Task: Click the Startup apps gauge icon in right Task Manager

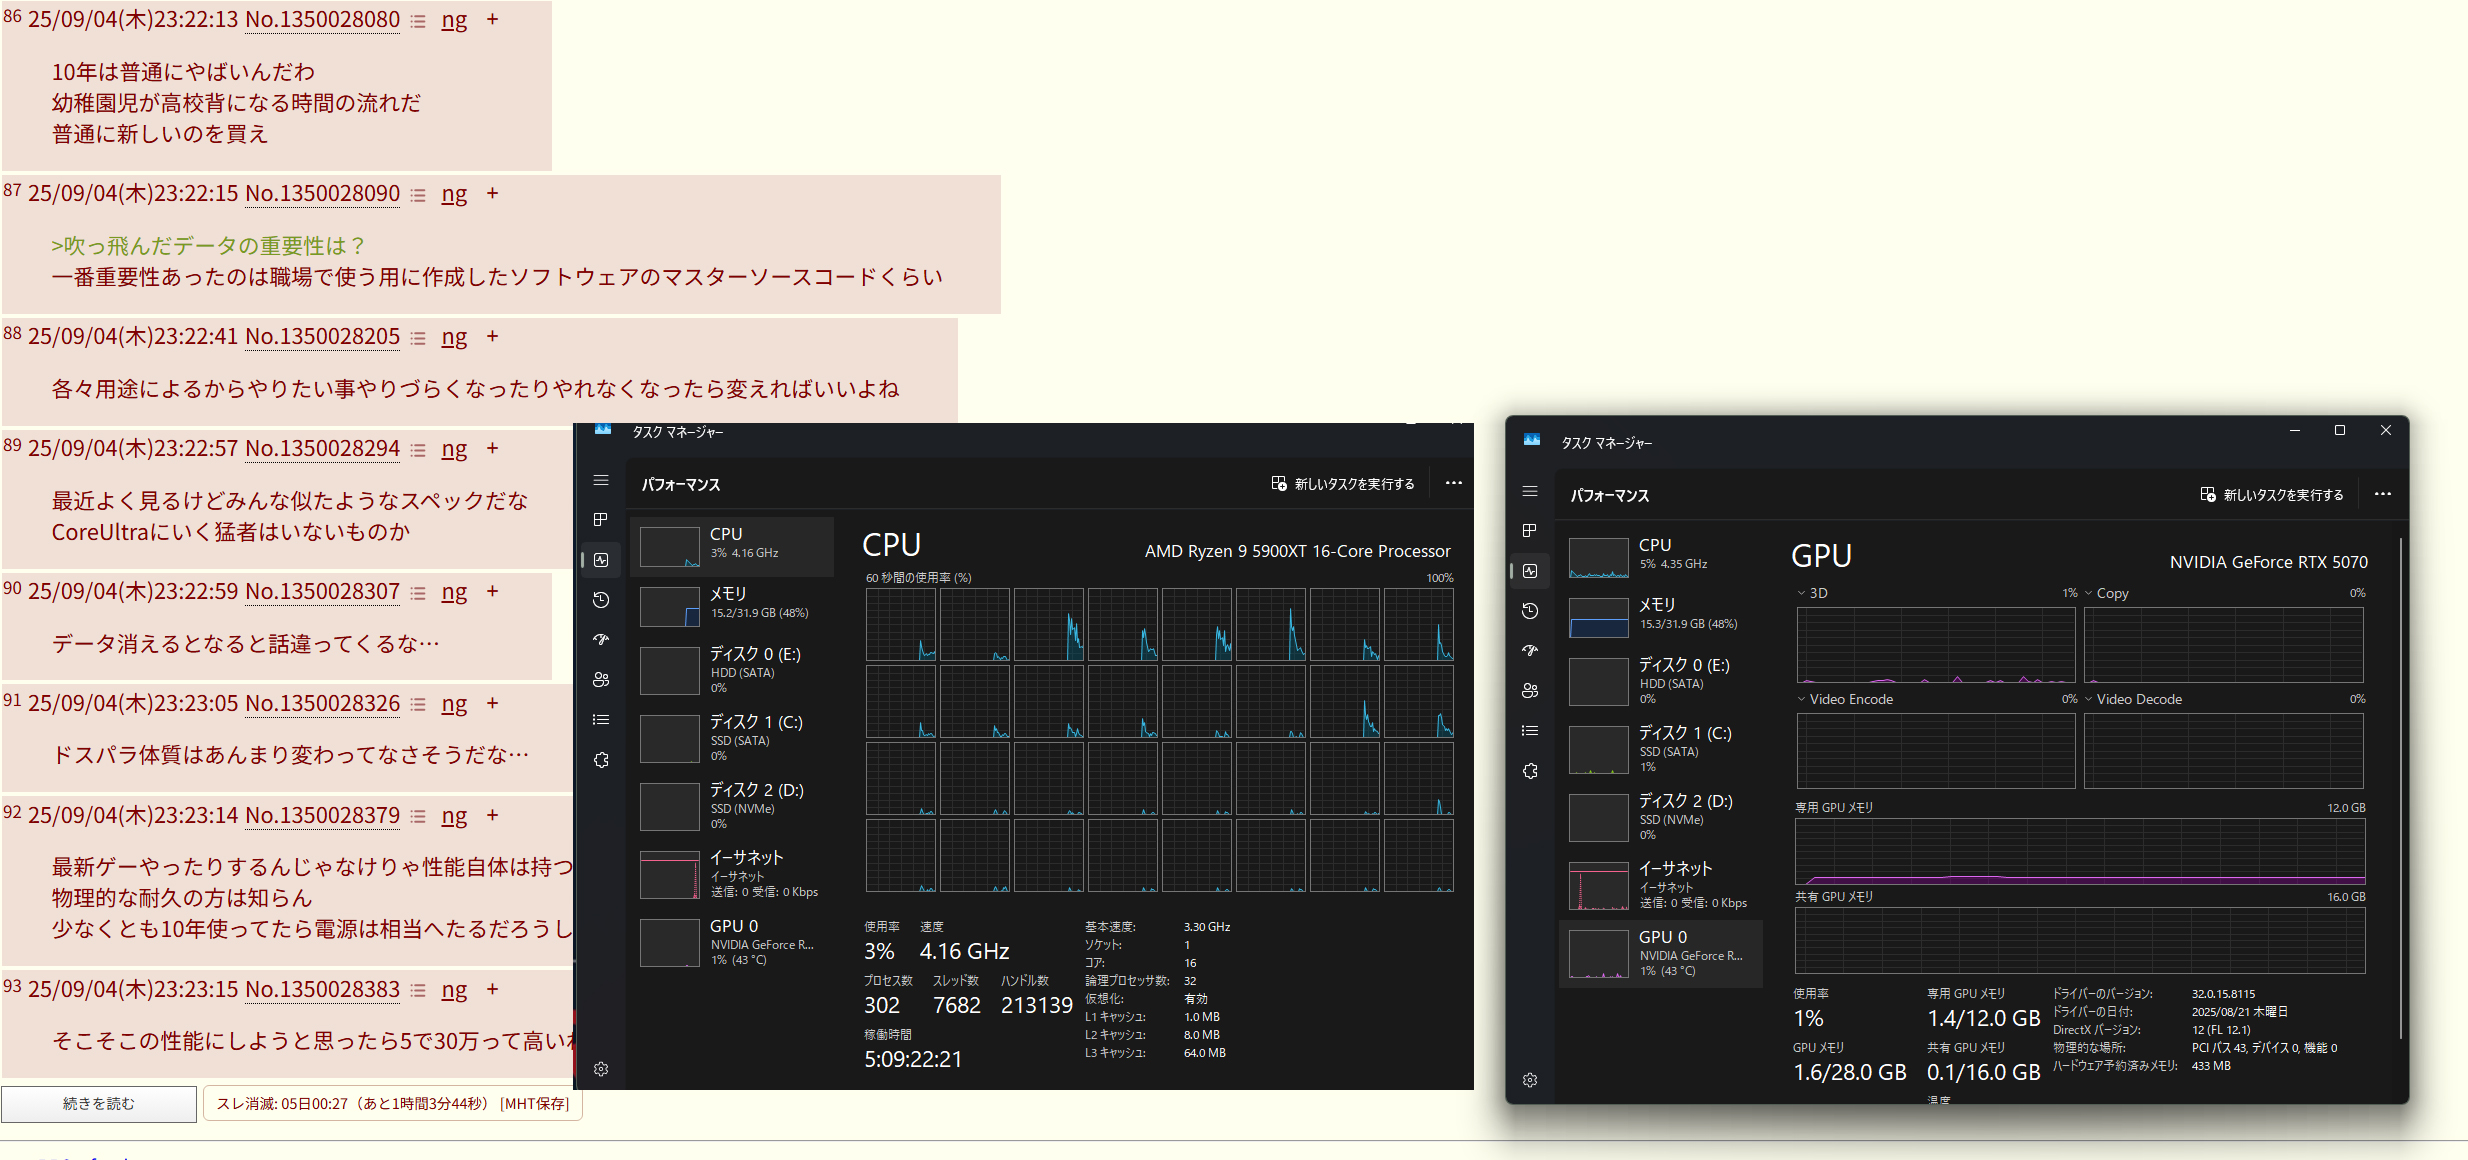Action: (1530, 651)
